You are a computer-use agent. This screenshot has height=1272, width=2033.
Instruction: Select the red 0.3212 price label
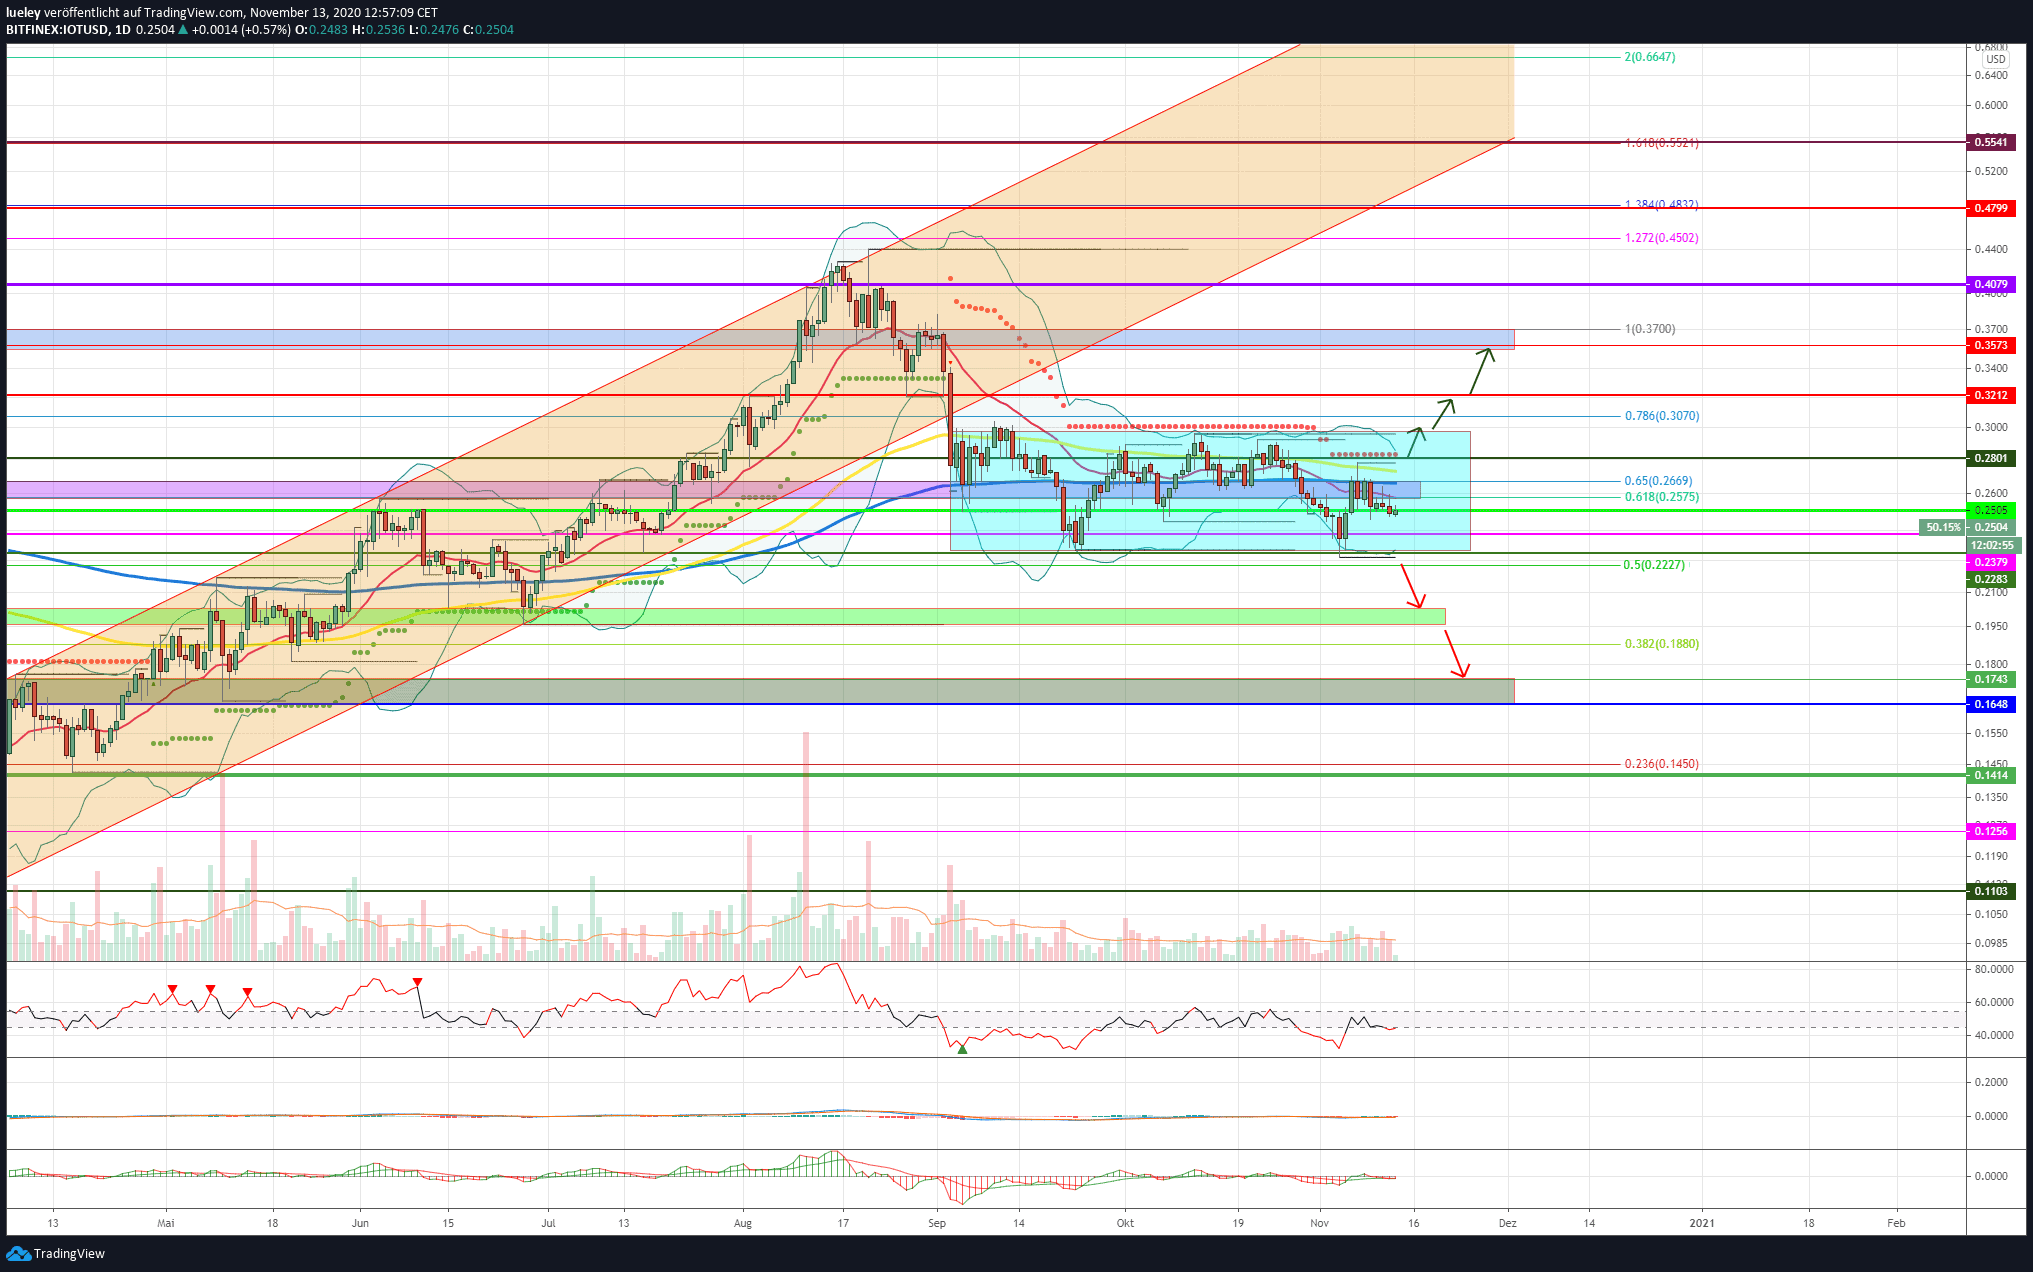click(1990, 395)
